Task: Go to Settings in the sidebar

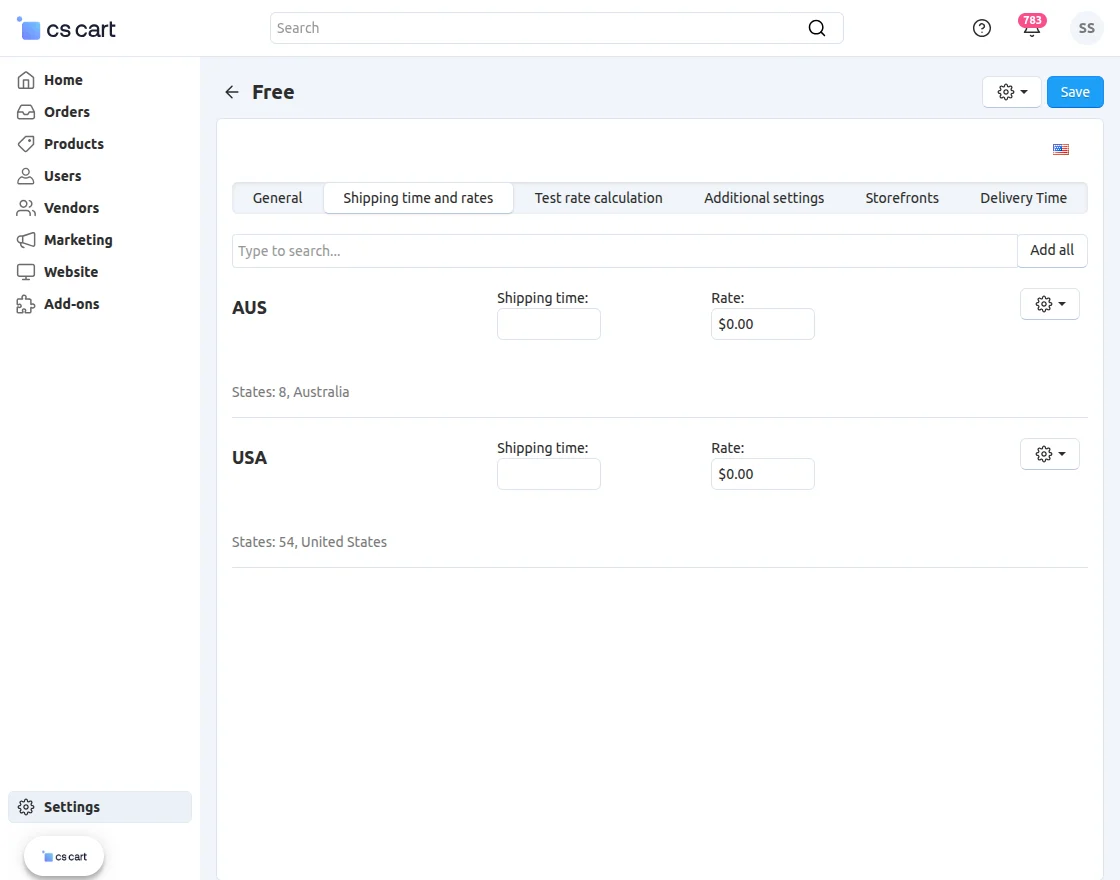Action: pyautogui.click(x=71, y=807)
